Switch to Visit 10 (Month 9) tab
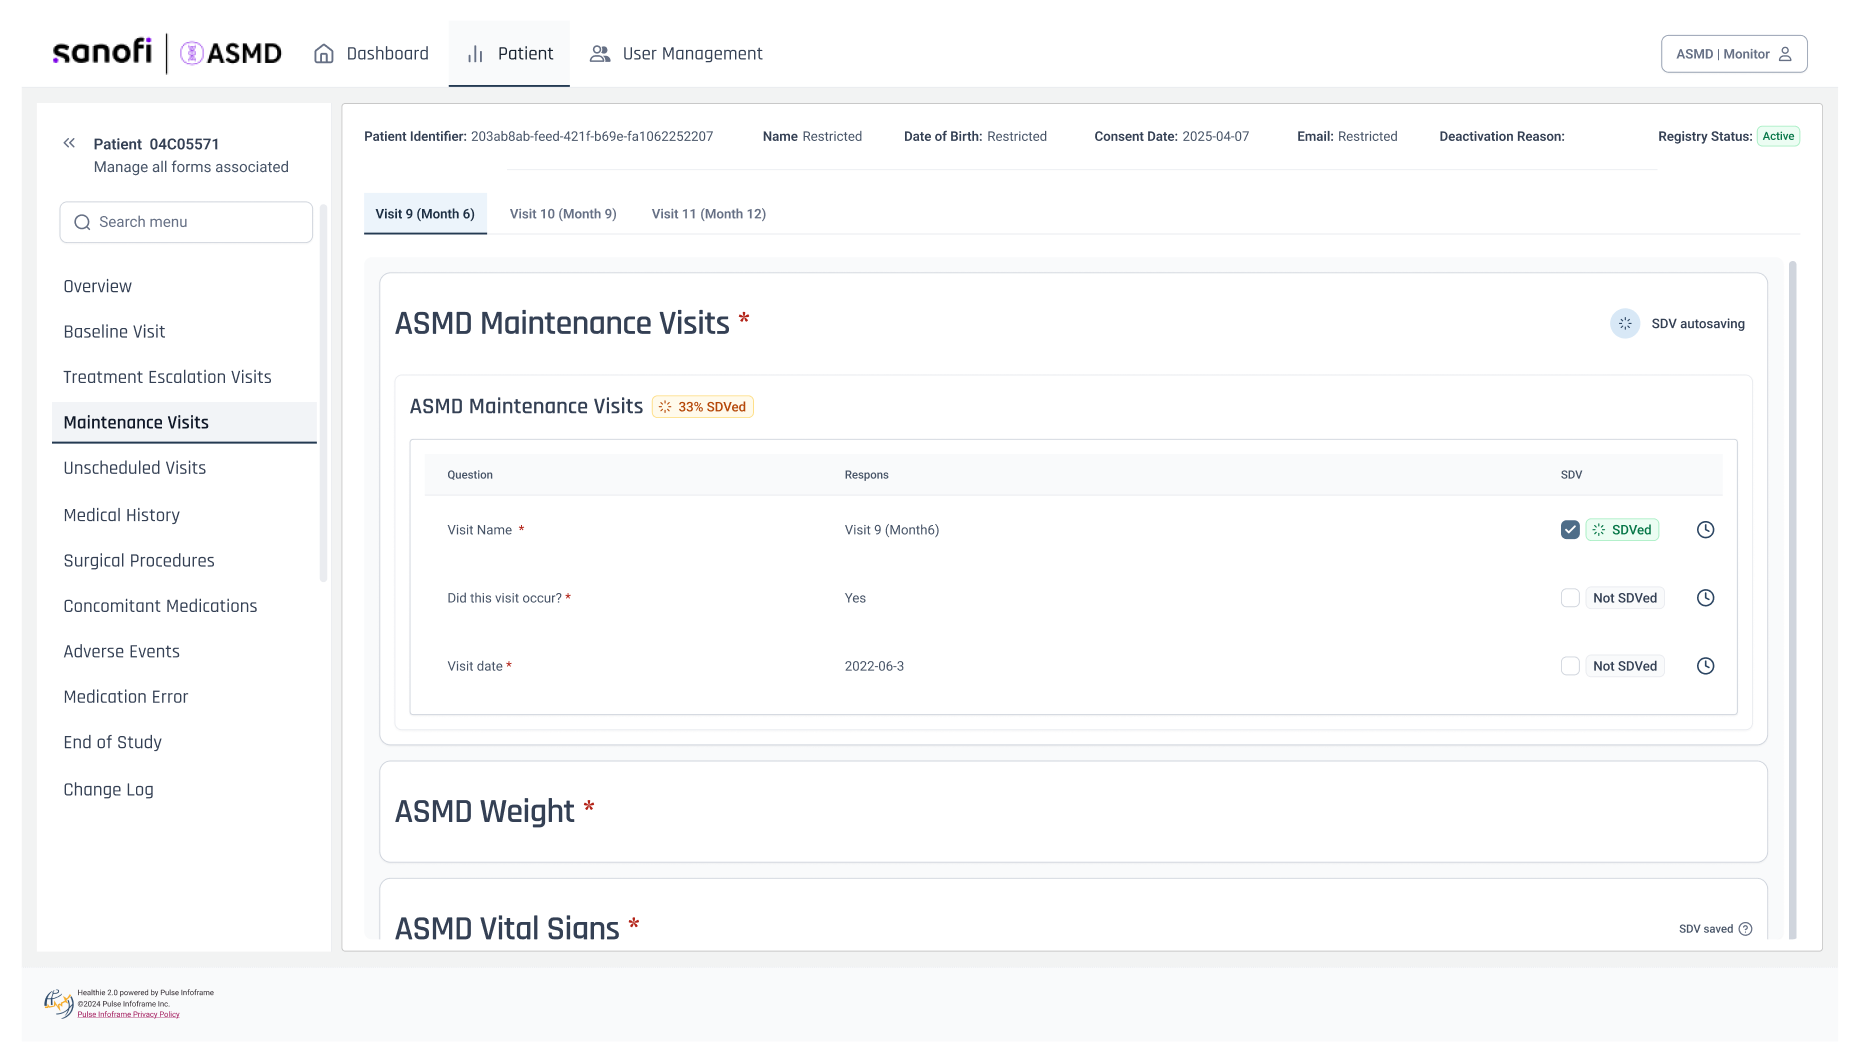 (563, 214)
